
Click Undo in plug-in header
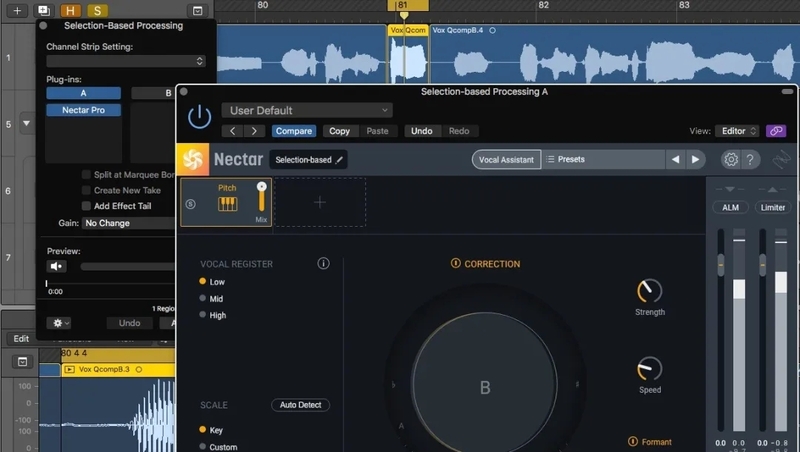422,131
